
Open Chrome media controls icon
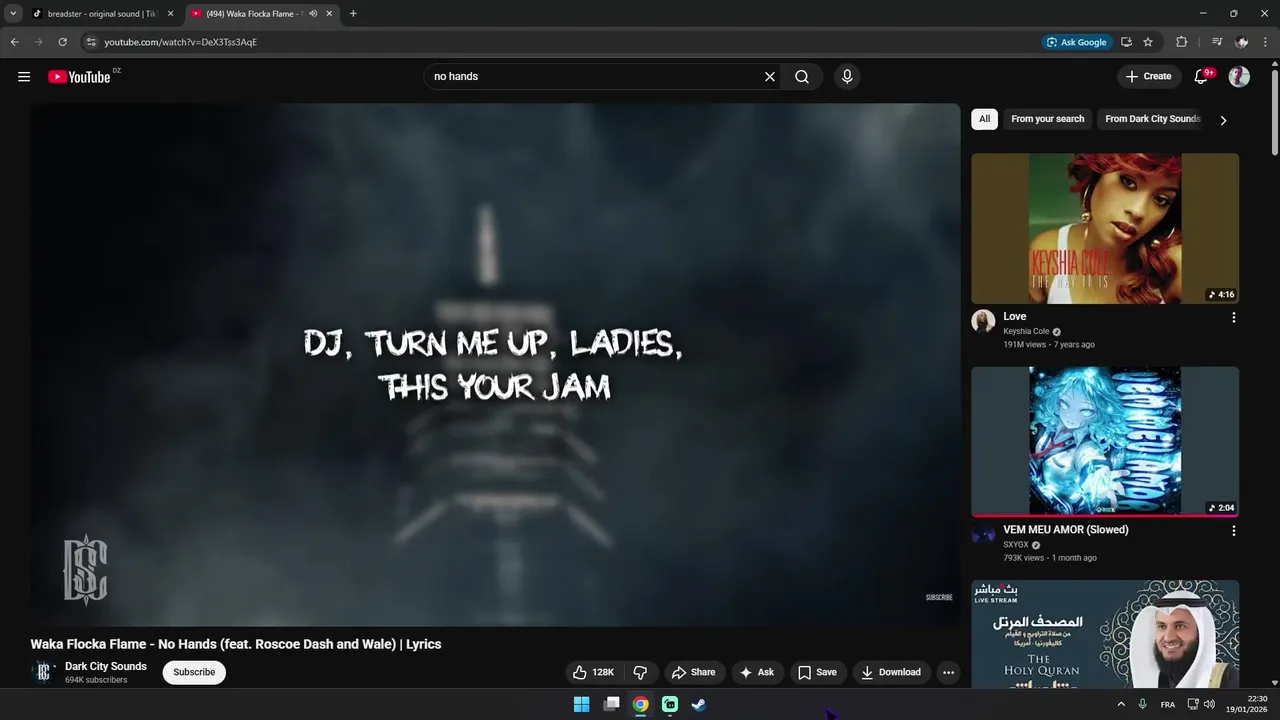[x=1217, y=42]
